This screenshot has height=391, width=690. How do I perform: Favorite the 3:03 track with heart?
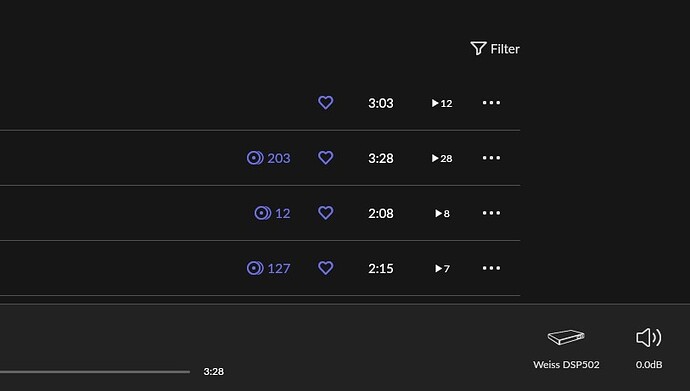tap(326, 102)
